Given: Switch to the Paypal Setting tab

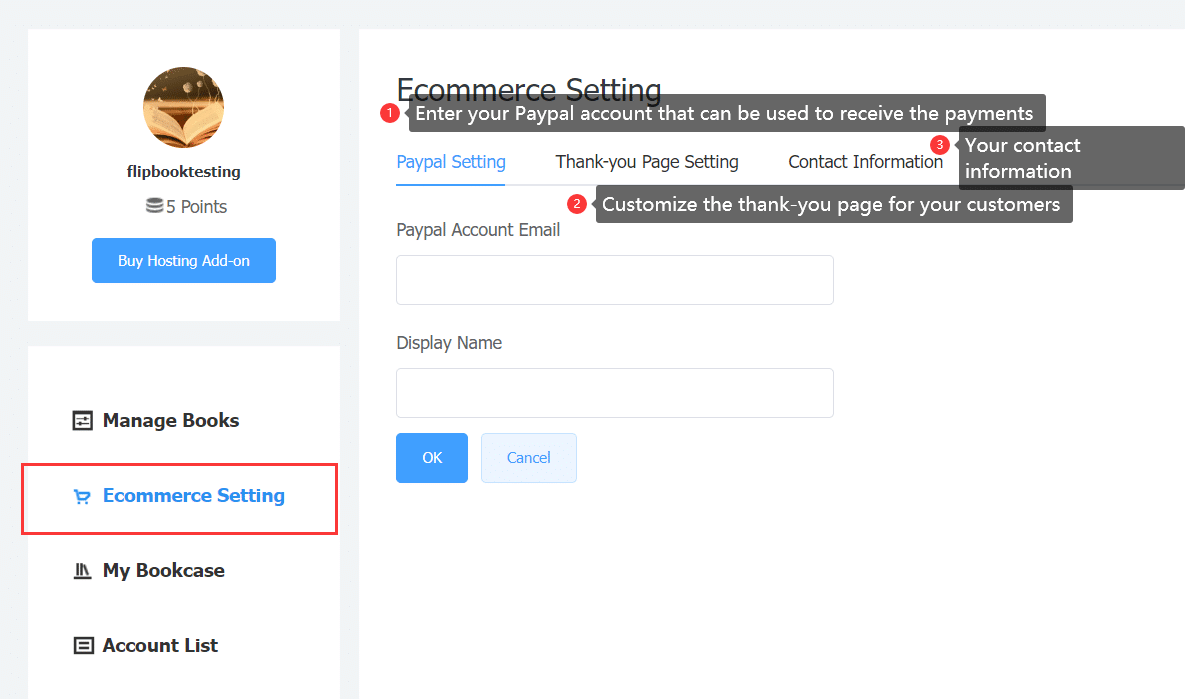Looking at the screenshot, I should pyautogui.click(x=451, y=162).
